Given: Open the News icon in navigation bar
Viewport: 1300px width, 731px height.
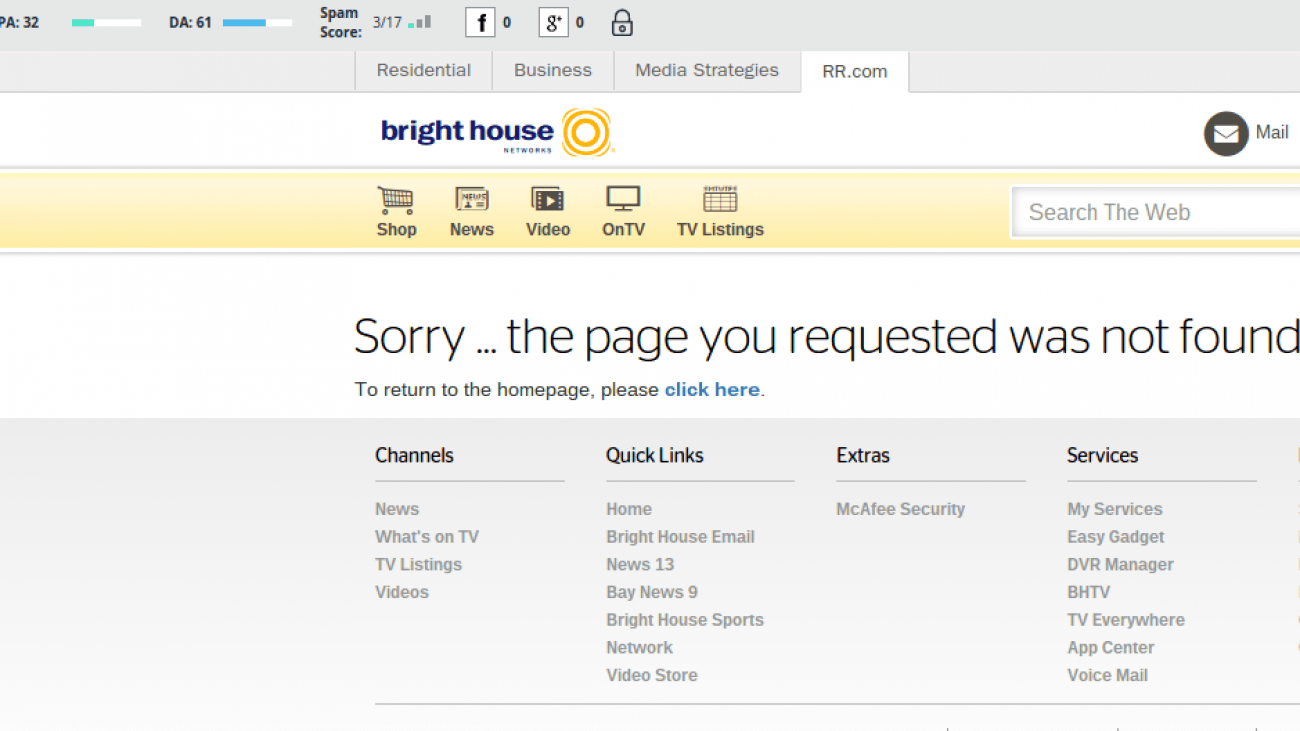Looking at the screenshot, I should point(472,199).
